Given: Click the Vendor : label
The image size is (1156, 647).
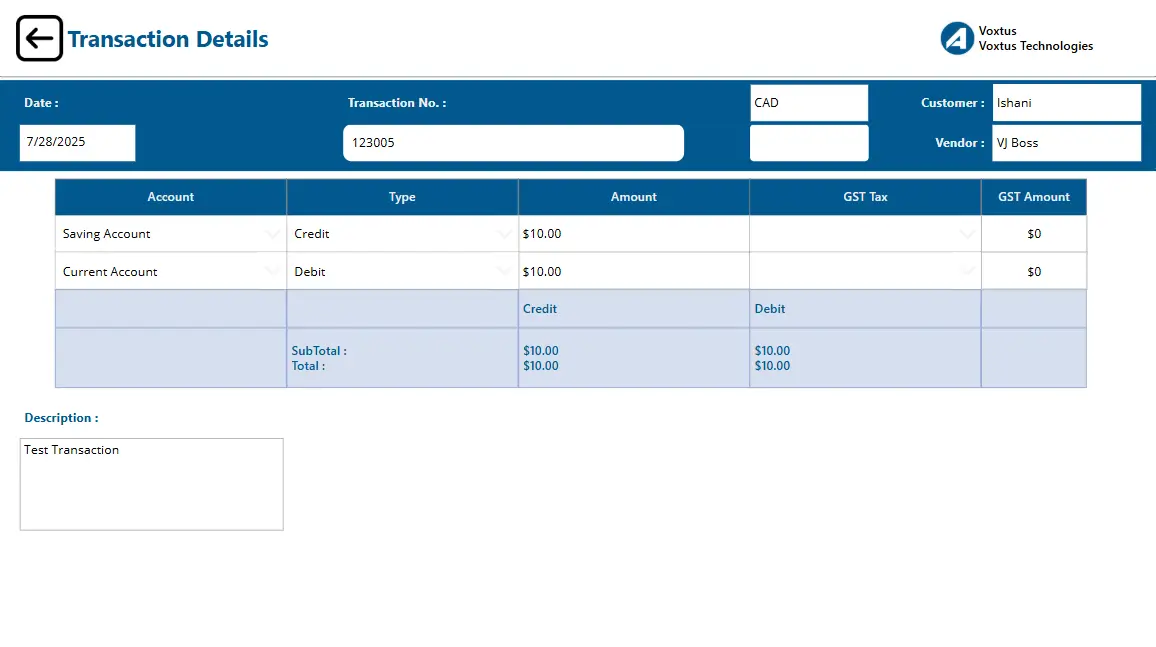Looking at the screenshot, I should point(960,143).
